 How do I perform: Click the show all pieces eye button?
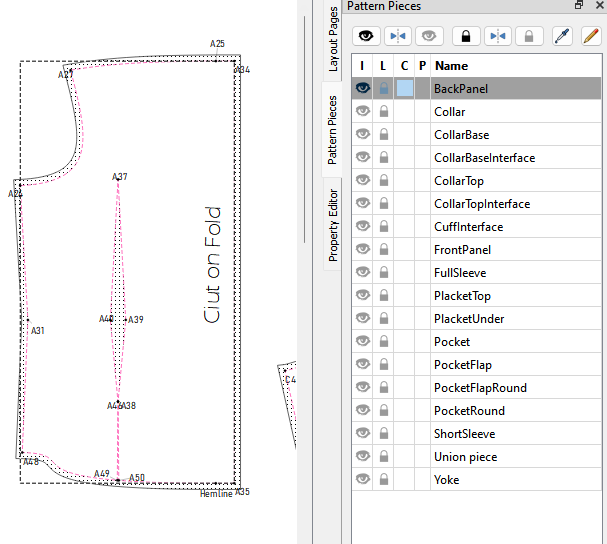(366, 35)
